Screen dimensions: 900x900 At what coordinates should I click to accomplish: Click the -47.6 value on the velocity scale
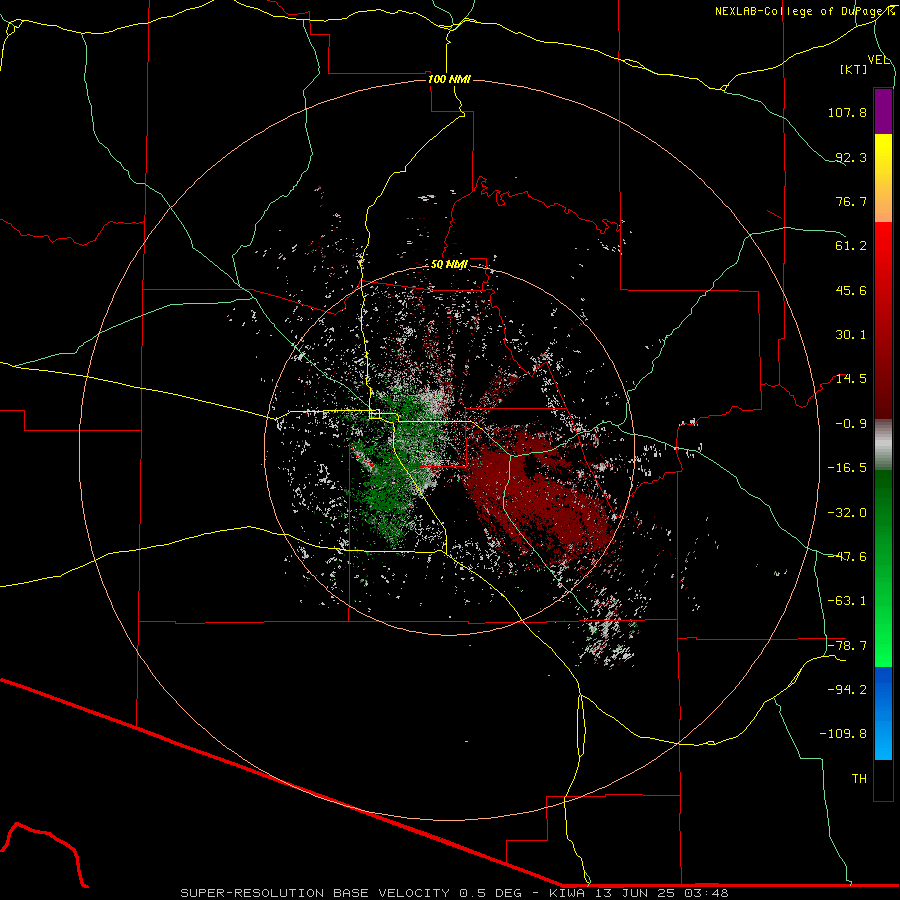(x=847, y=557)
